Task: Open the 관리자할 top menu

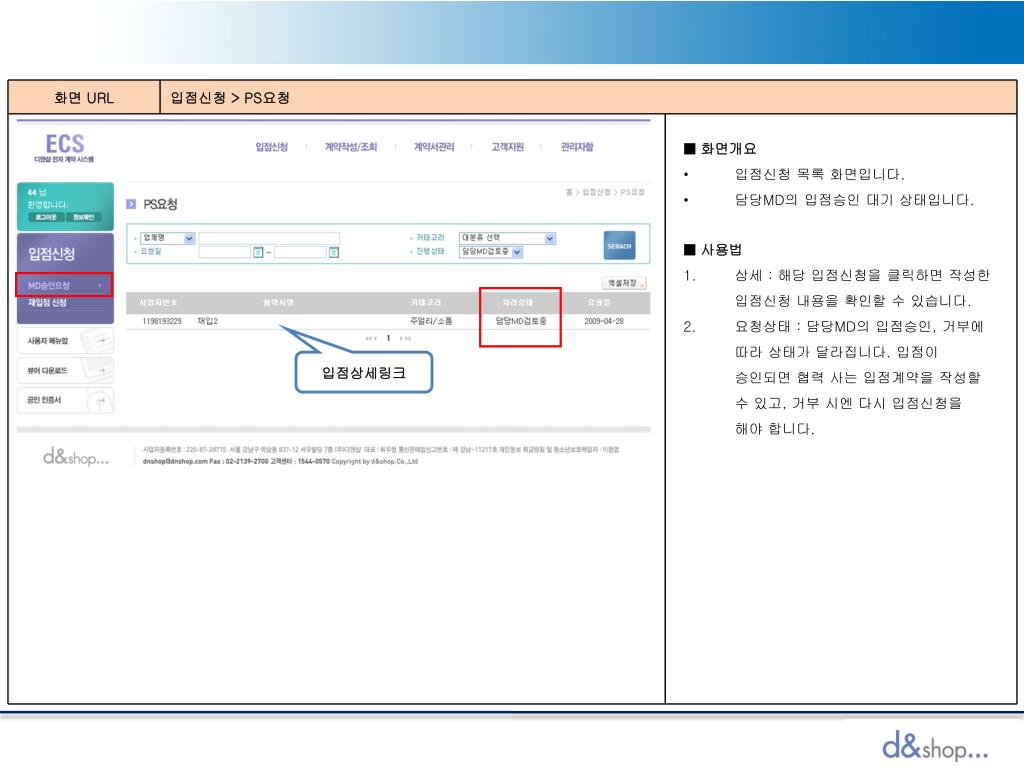Action: pyautogui.click(x=577, y=147)
